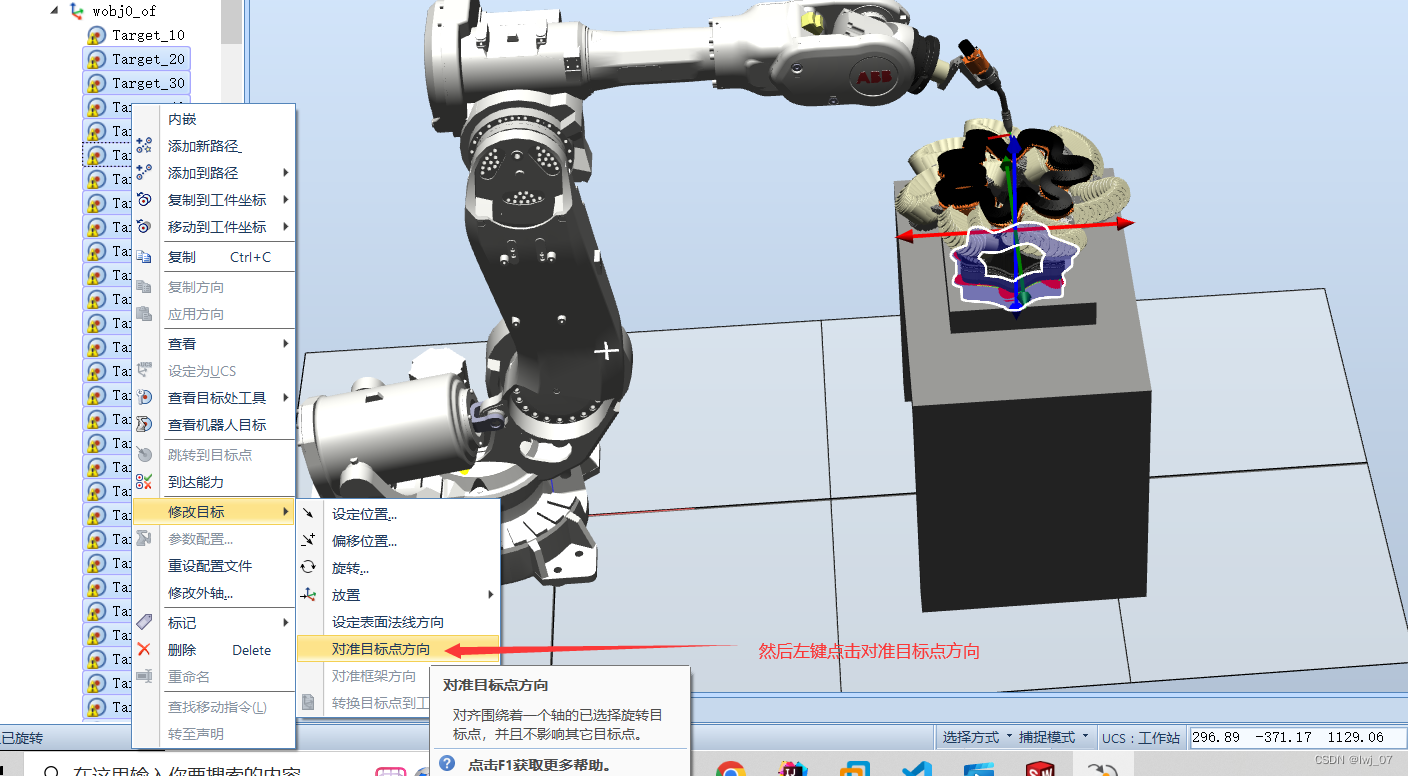1408x776 pixels.
Task: Click the wobj0_of workobject coordinate icon
Action: click(77, 11)
